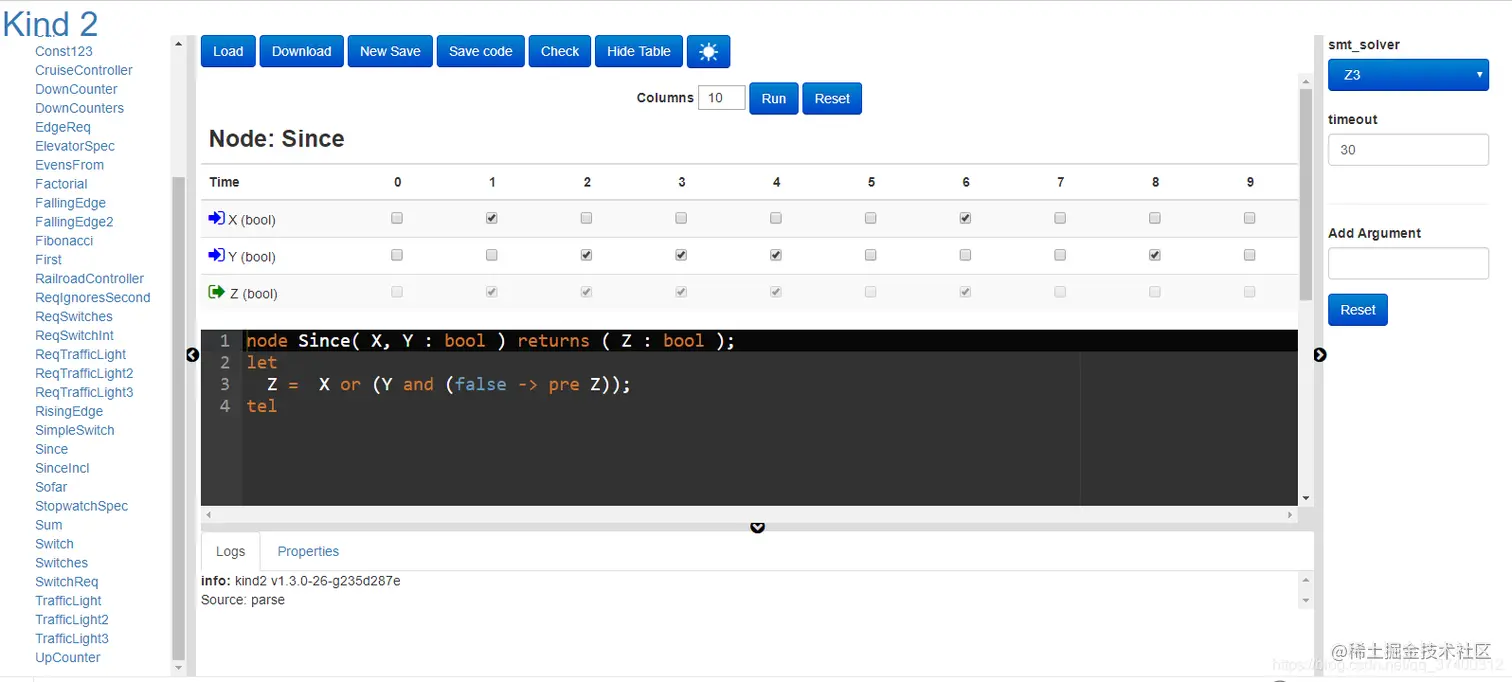1512x682 pixels.
Task: Switch to the Logs tab
Action: 230,551
